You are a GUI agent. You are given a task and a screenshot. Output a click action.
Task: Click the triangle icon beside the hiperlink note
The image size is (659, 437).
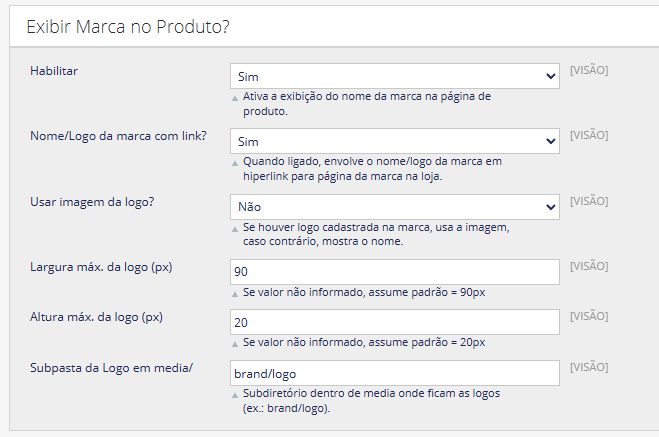(235, 164)
